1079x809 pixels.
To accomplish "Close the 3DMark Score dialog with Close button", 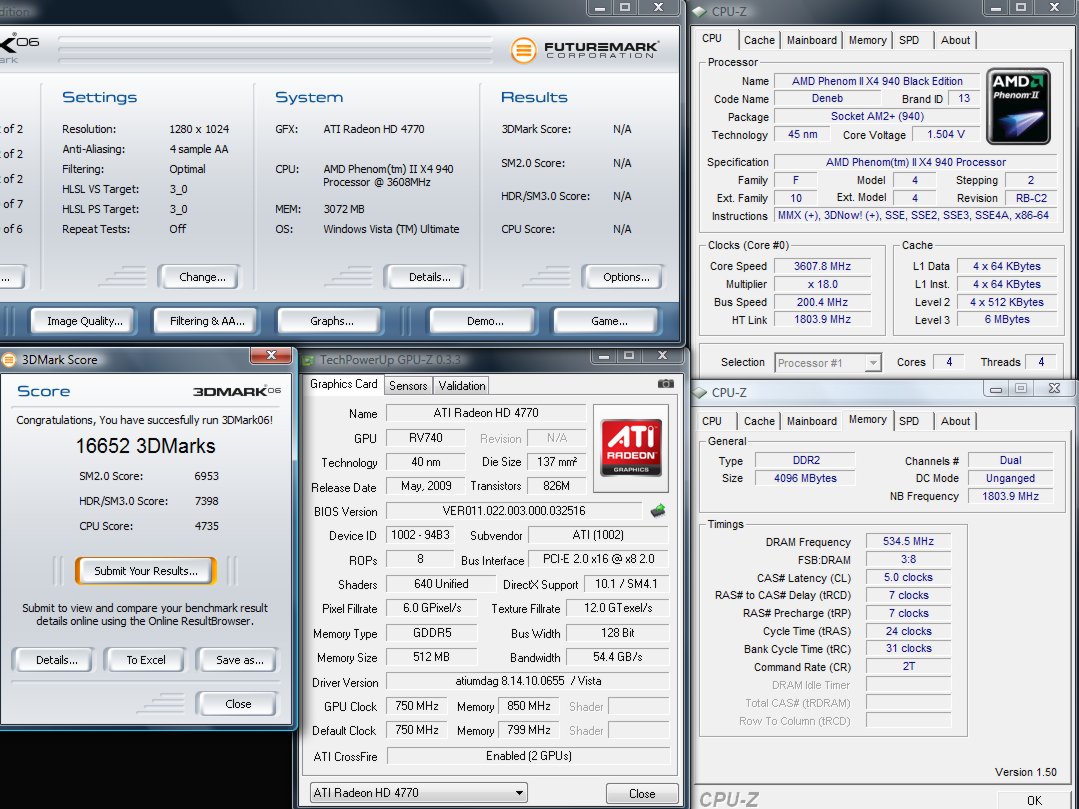I will click(238, 704).
